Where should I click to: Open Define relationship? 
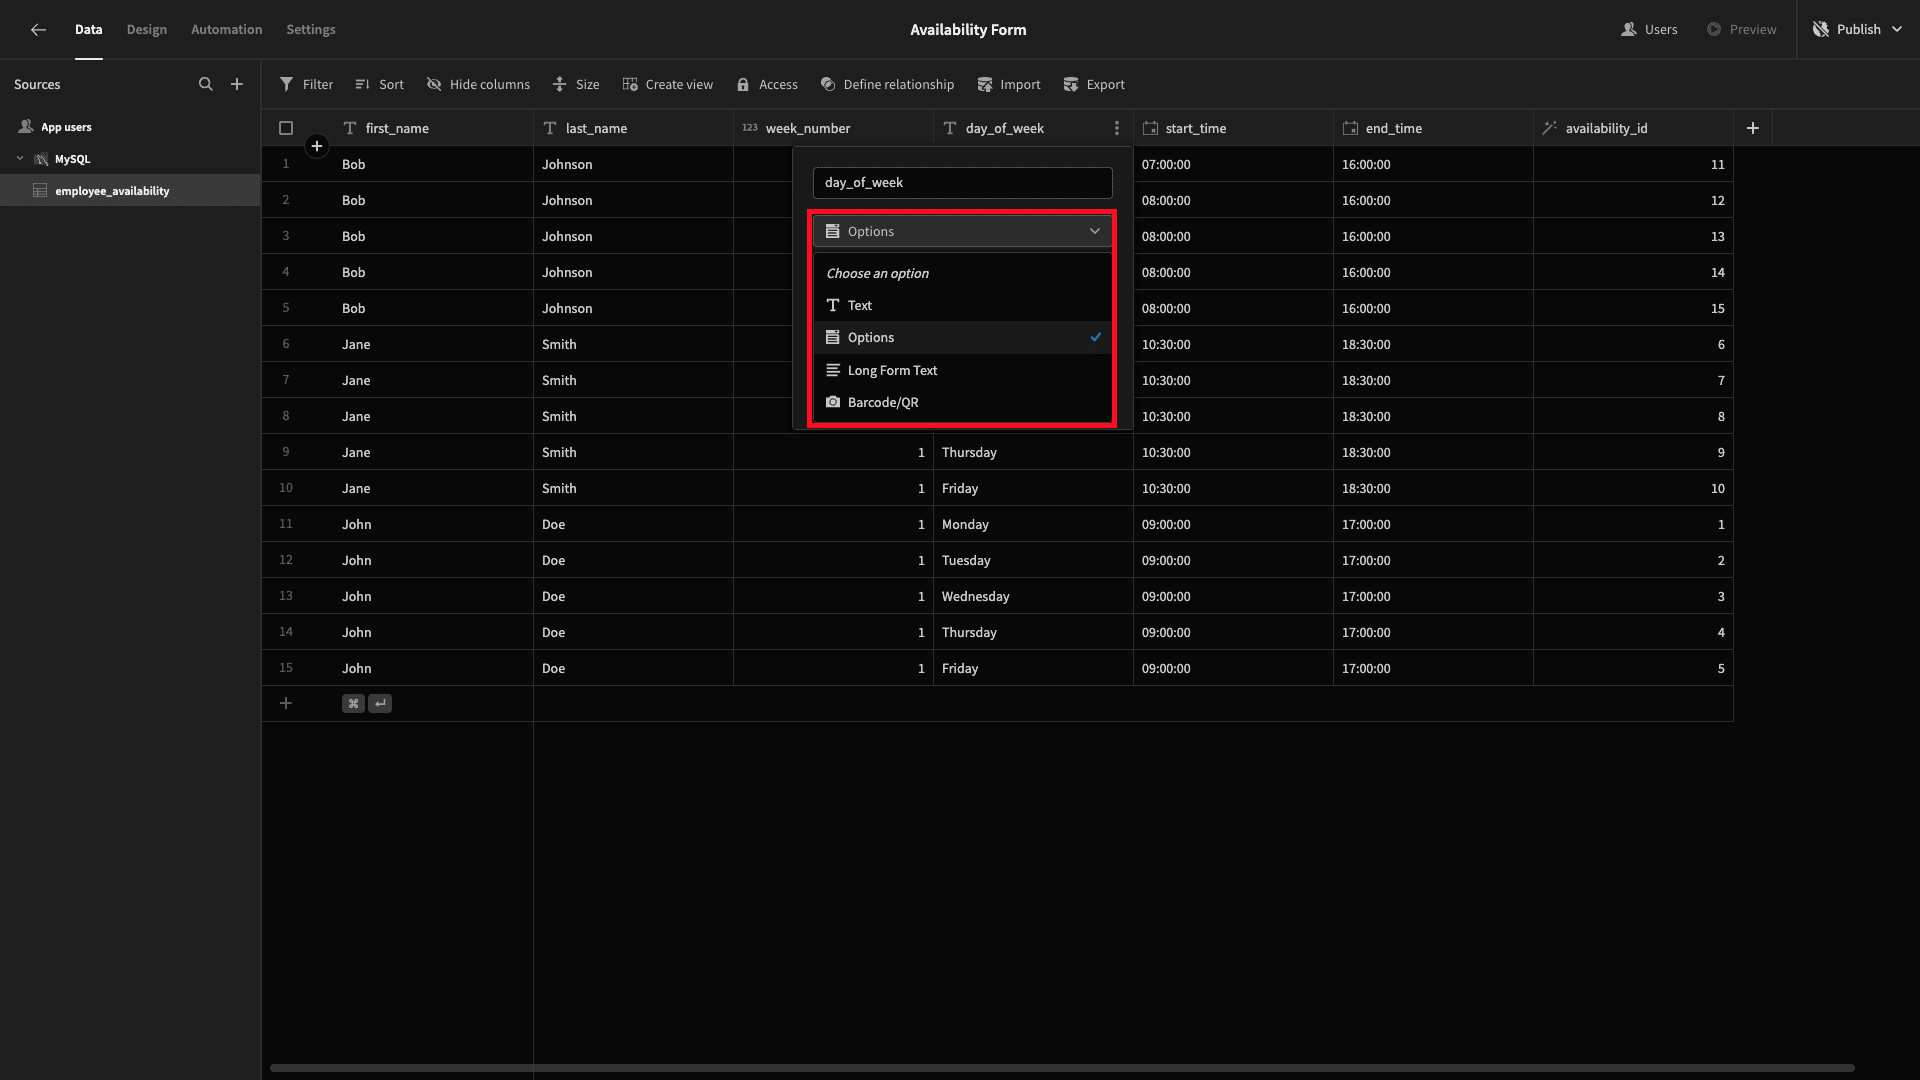pyautogui.click(x=887, y=85)
